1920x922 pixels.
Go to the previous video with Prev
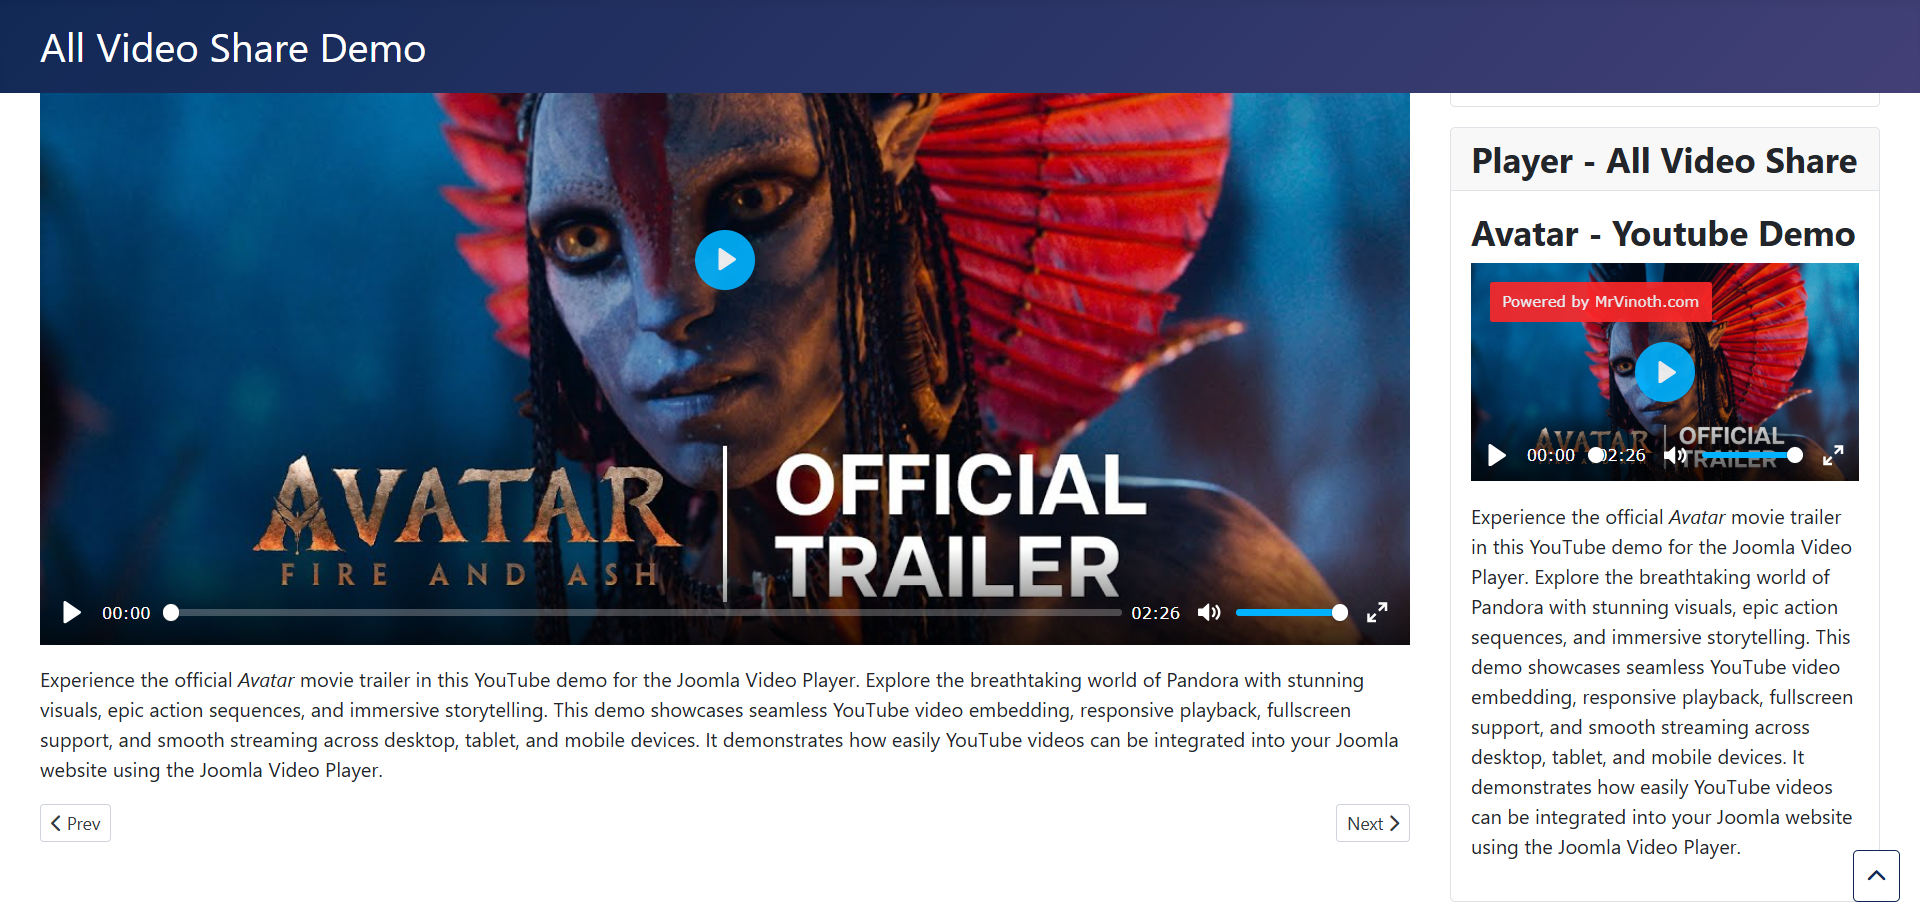click(75, 823)
